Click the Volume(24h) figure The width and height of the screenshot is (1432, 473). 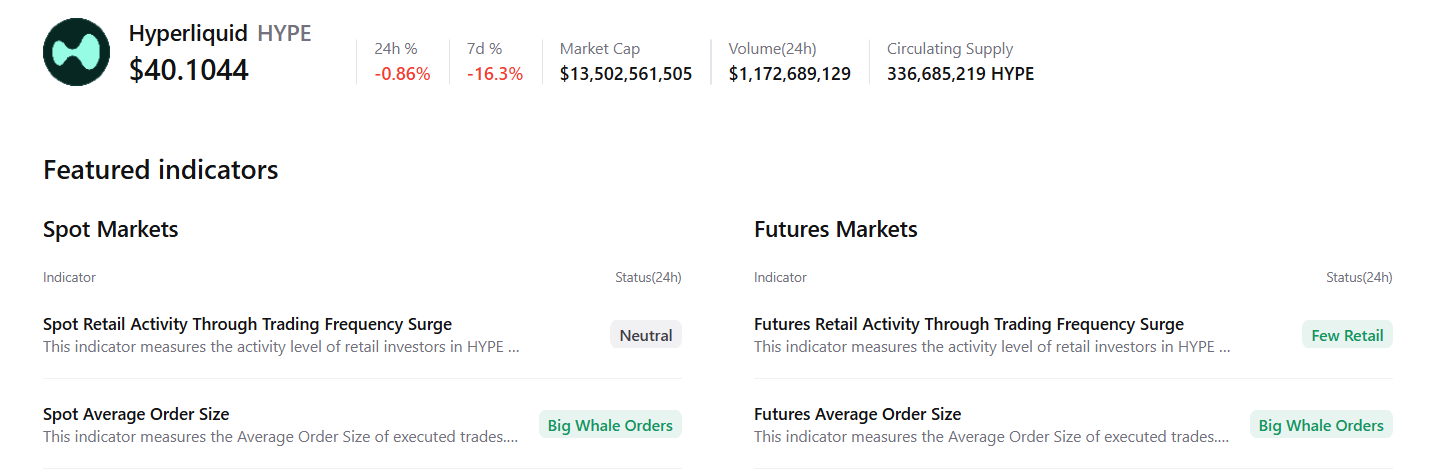pyautogui.click(x=790, y=73)
